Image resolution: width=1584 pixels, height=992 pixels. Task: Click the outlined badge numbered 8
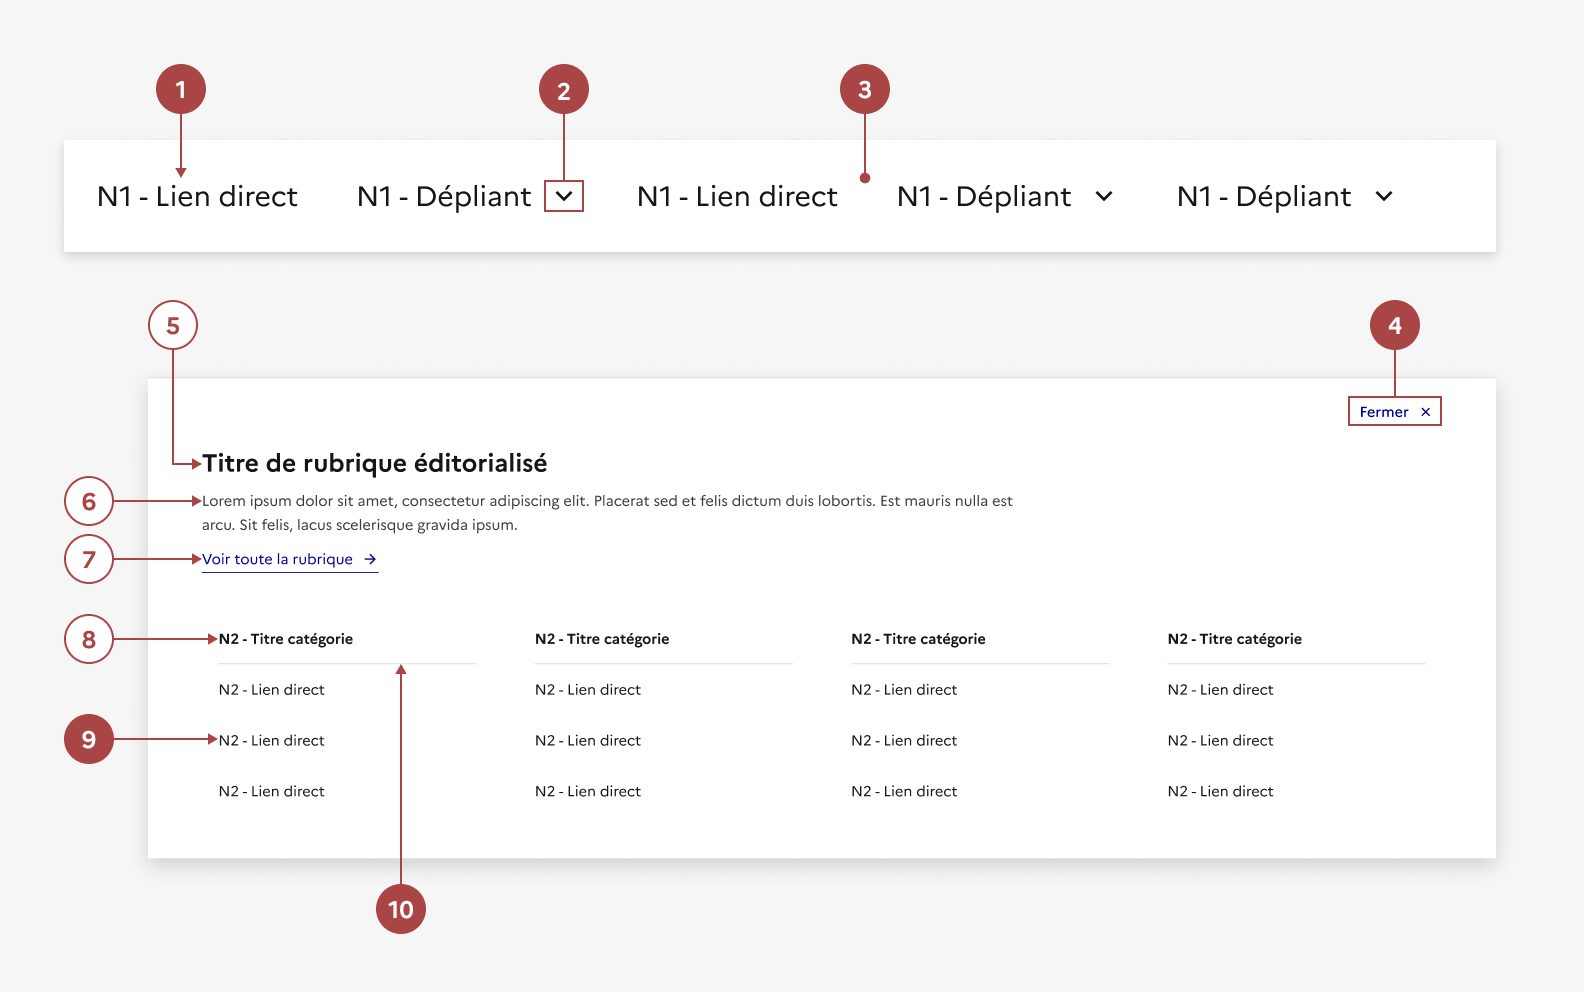[89, 639]
